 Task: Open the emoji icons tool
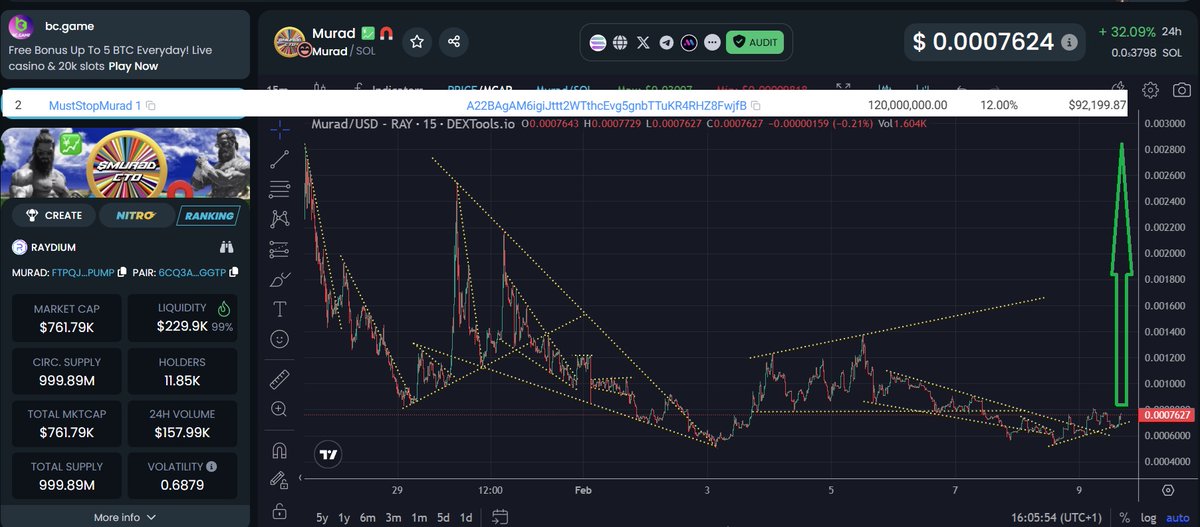pos(280,338)
